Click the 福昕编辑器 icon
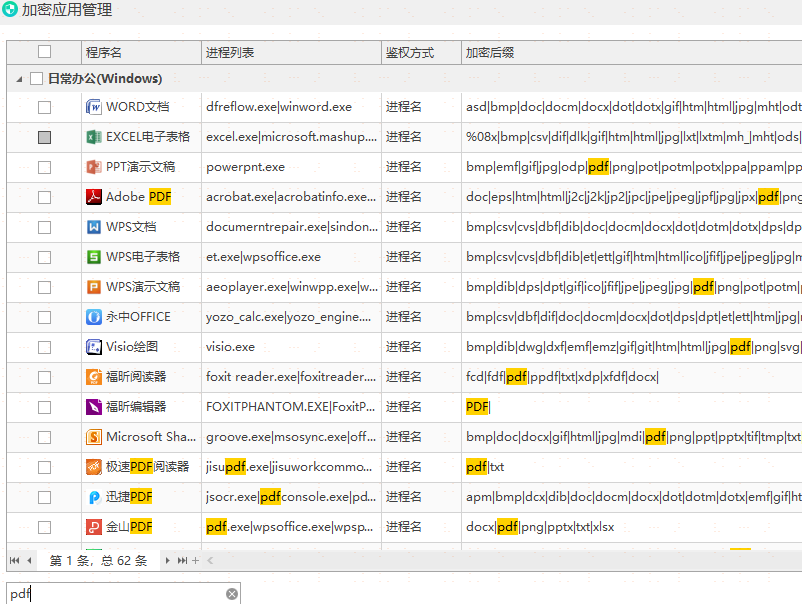The height and width of the screenshot is (604, 802). coord(94,407)
